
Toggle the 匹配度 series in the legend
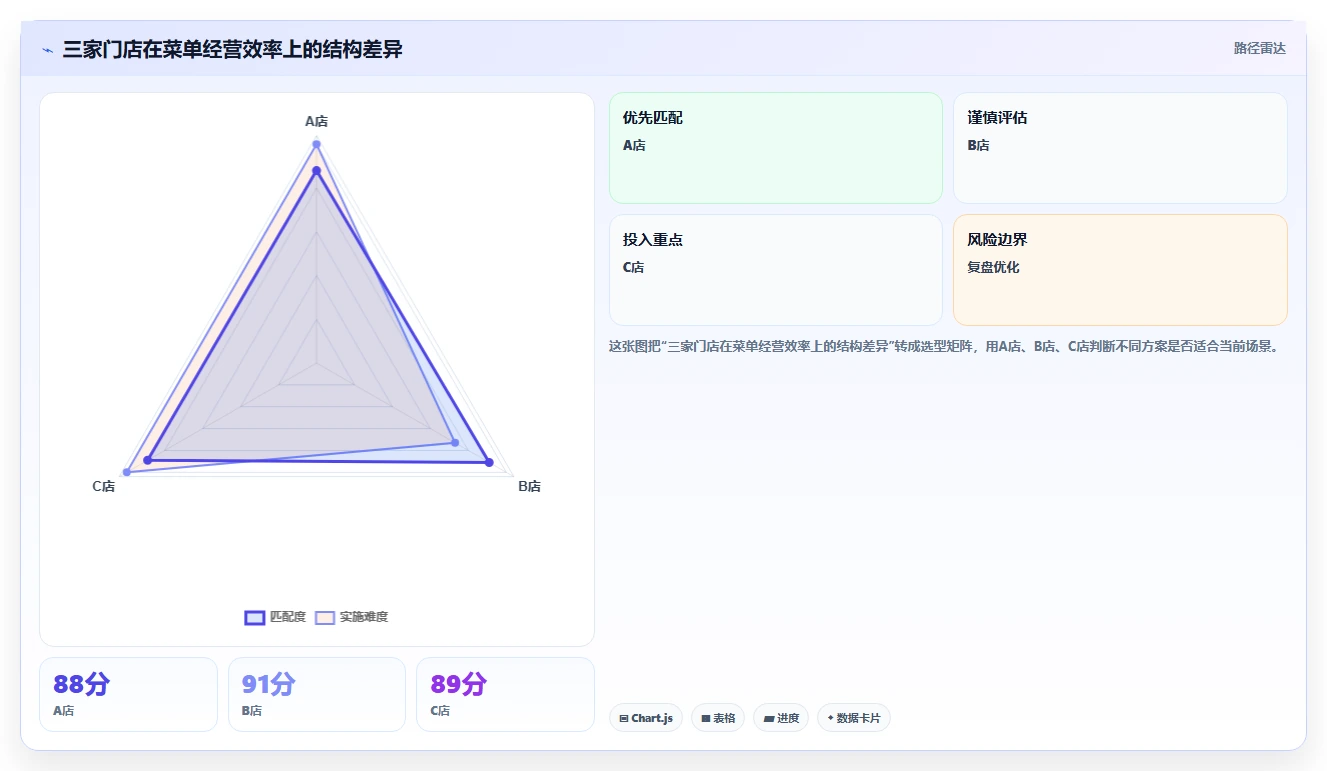(276, 617)
